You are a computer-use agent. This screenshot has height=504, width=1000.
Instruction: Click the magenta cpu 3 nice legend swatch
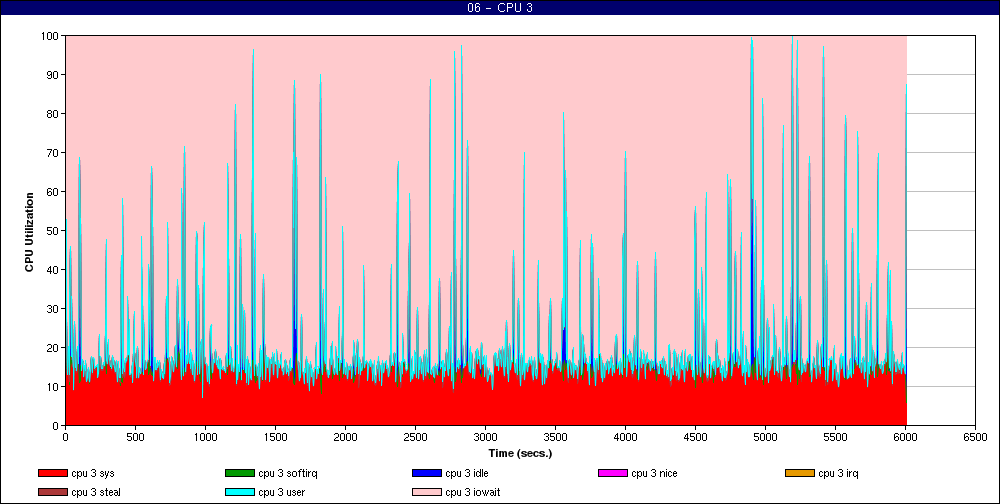[613, 473]
